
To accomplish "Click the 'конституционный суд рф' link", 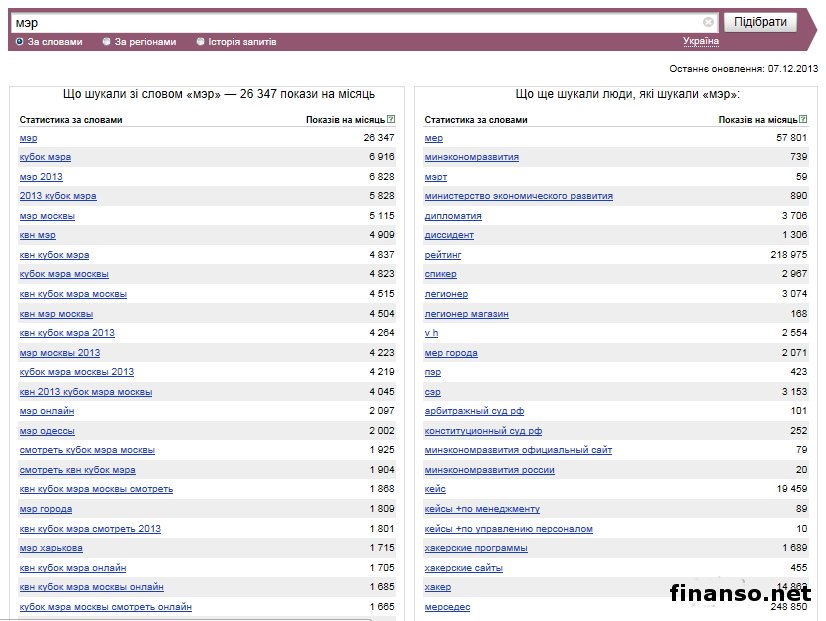I will pyautogui.click(x=483, y=431).
